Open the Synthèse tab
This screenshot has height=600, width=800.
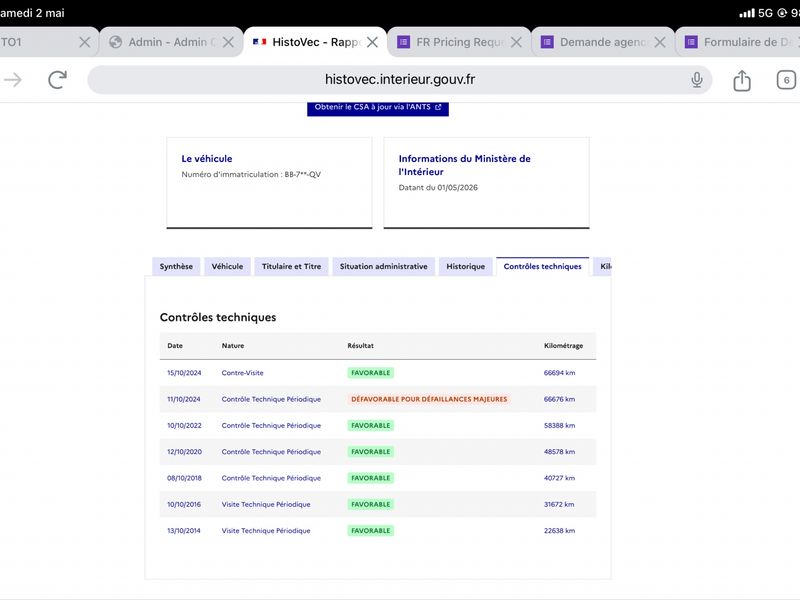(x=176, y=266)
